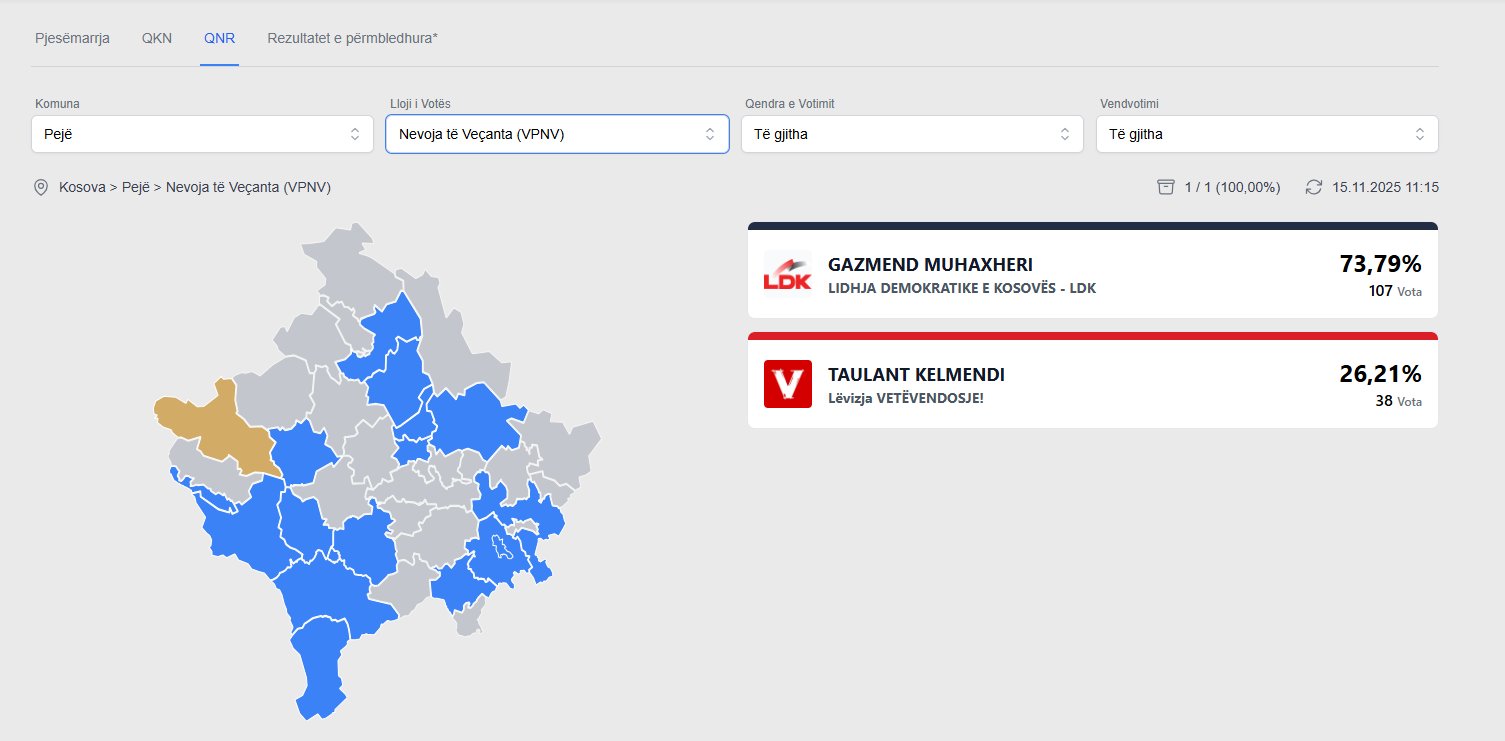Select the QNR tab
This screenshot has height=741, width=1505.
click(x=219, y=39)
